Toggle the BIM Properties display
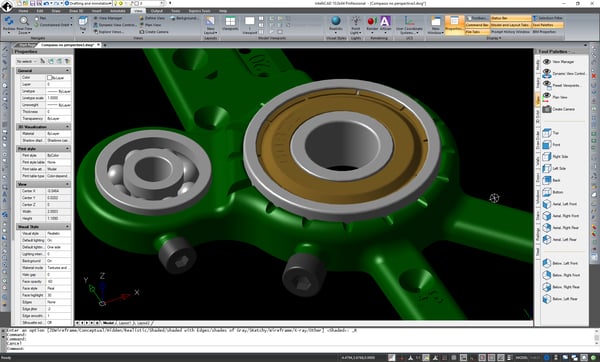The width and height of the screenshot is (600, 362). click(x=544, y=32)
